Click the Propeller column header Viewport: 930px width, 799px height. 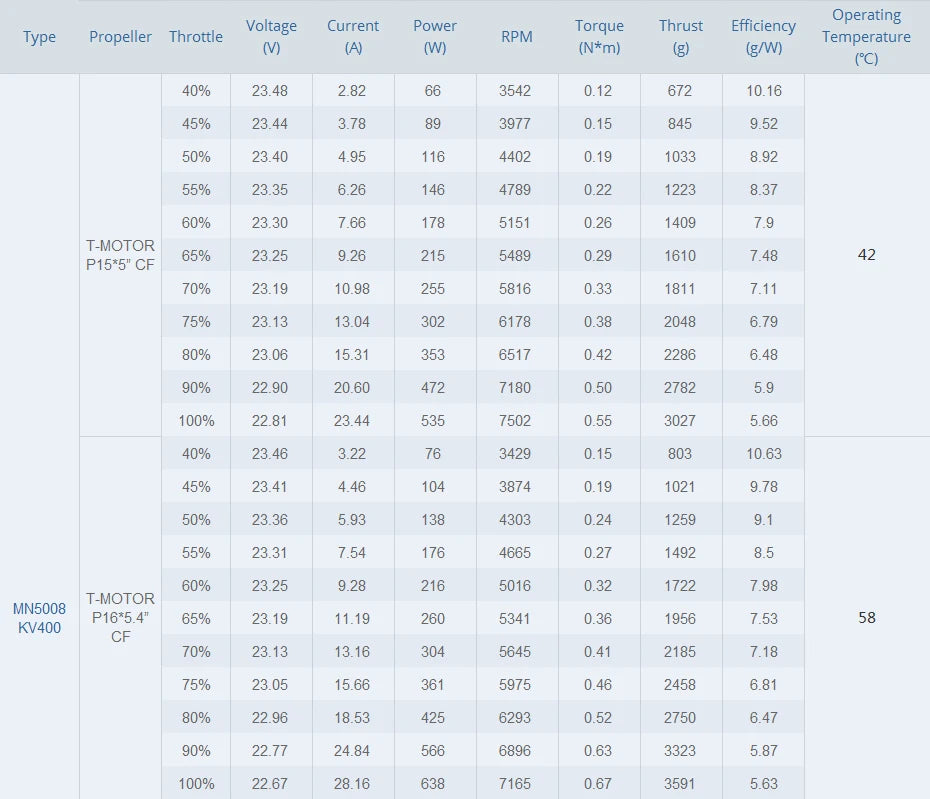(120, 37)
